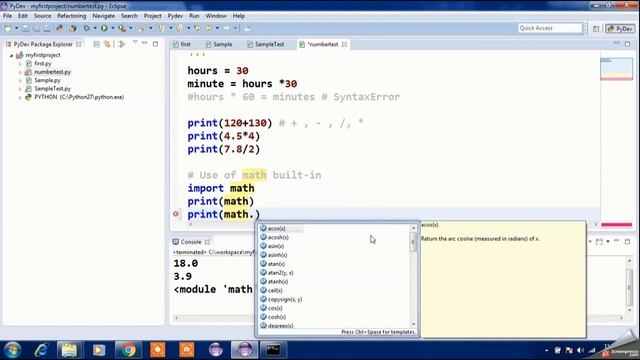The image size is (640, 360).
Task: Click the volume icon in system tray
Action: pyautogui.click(x=580, y=351)
